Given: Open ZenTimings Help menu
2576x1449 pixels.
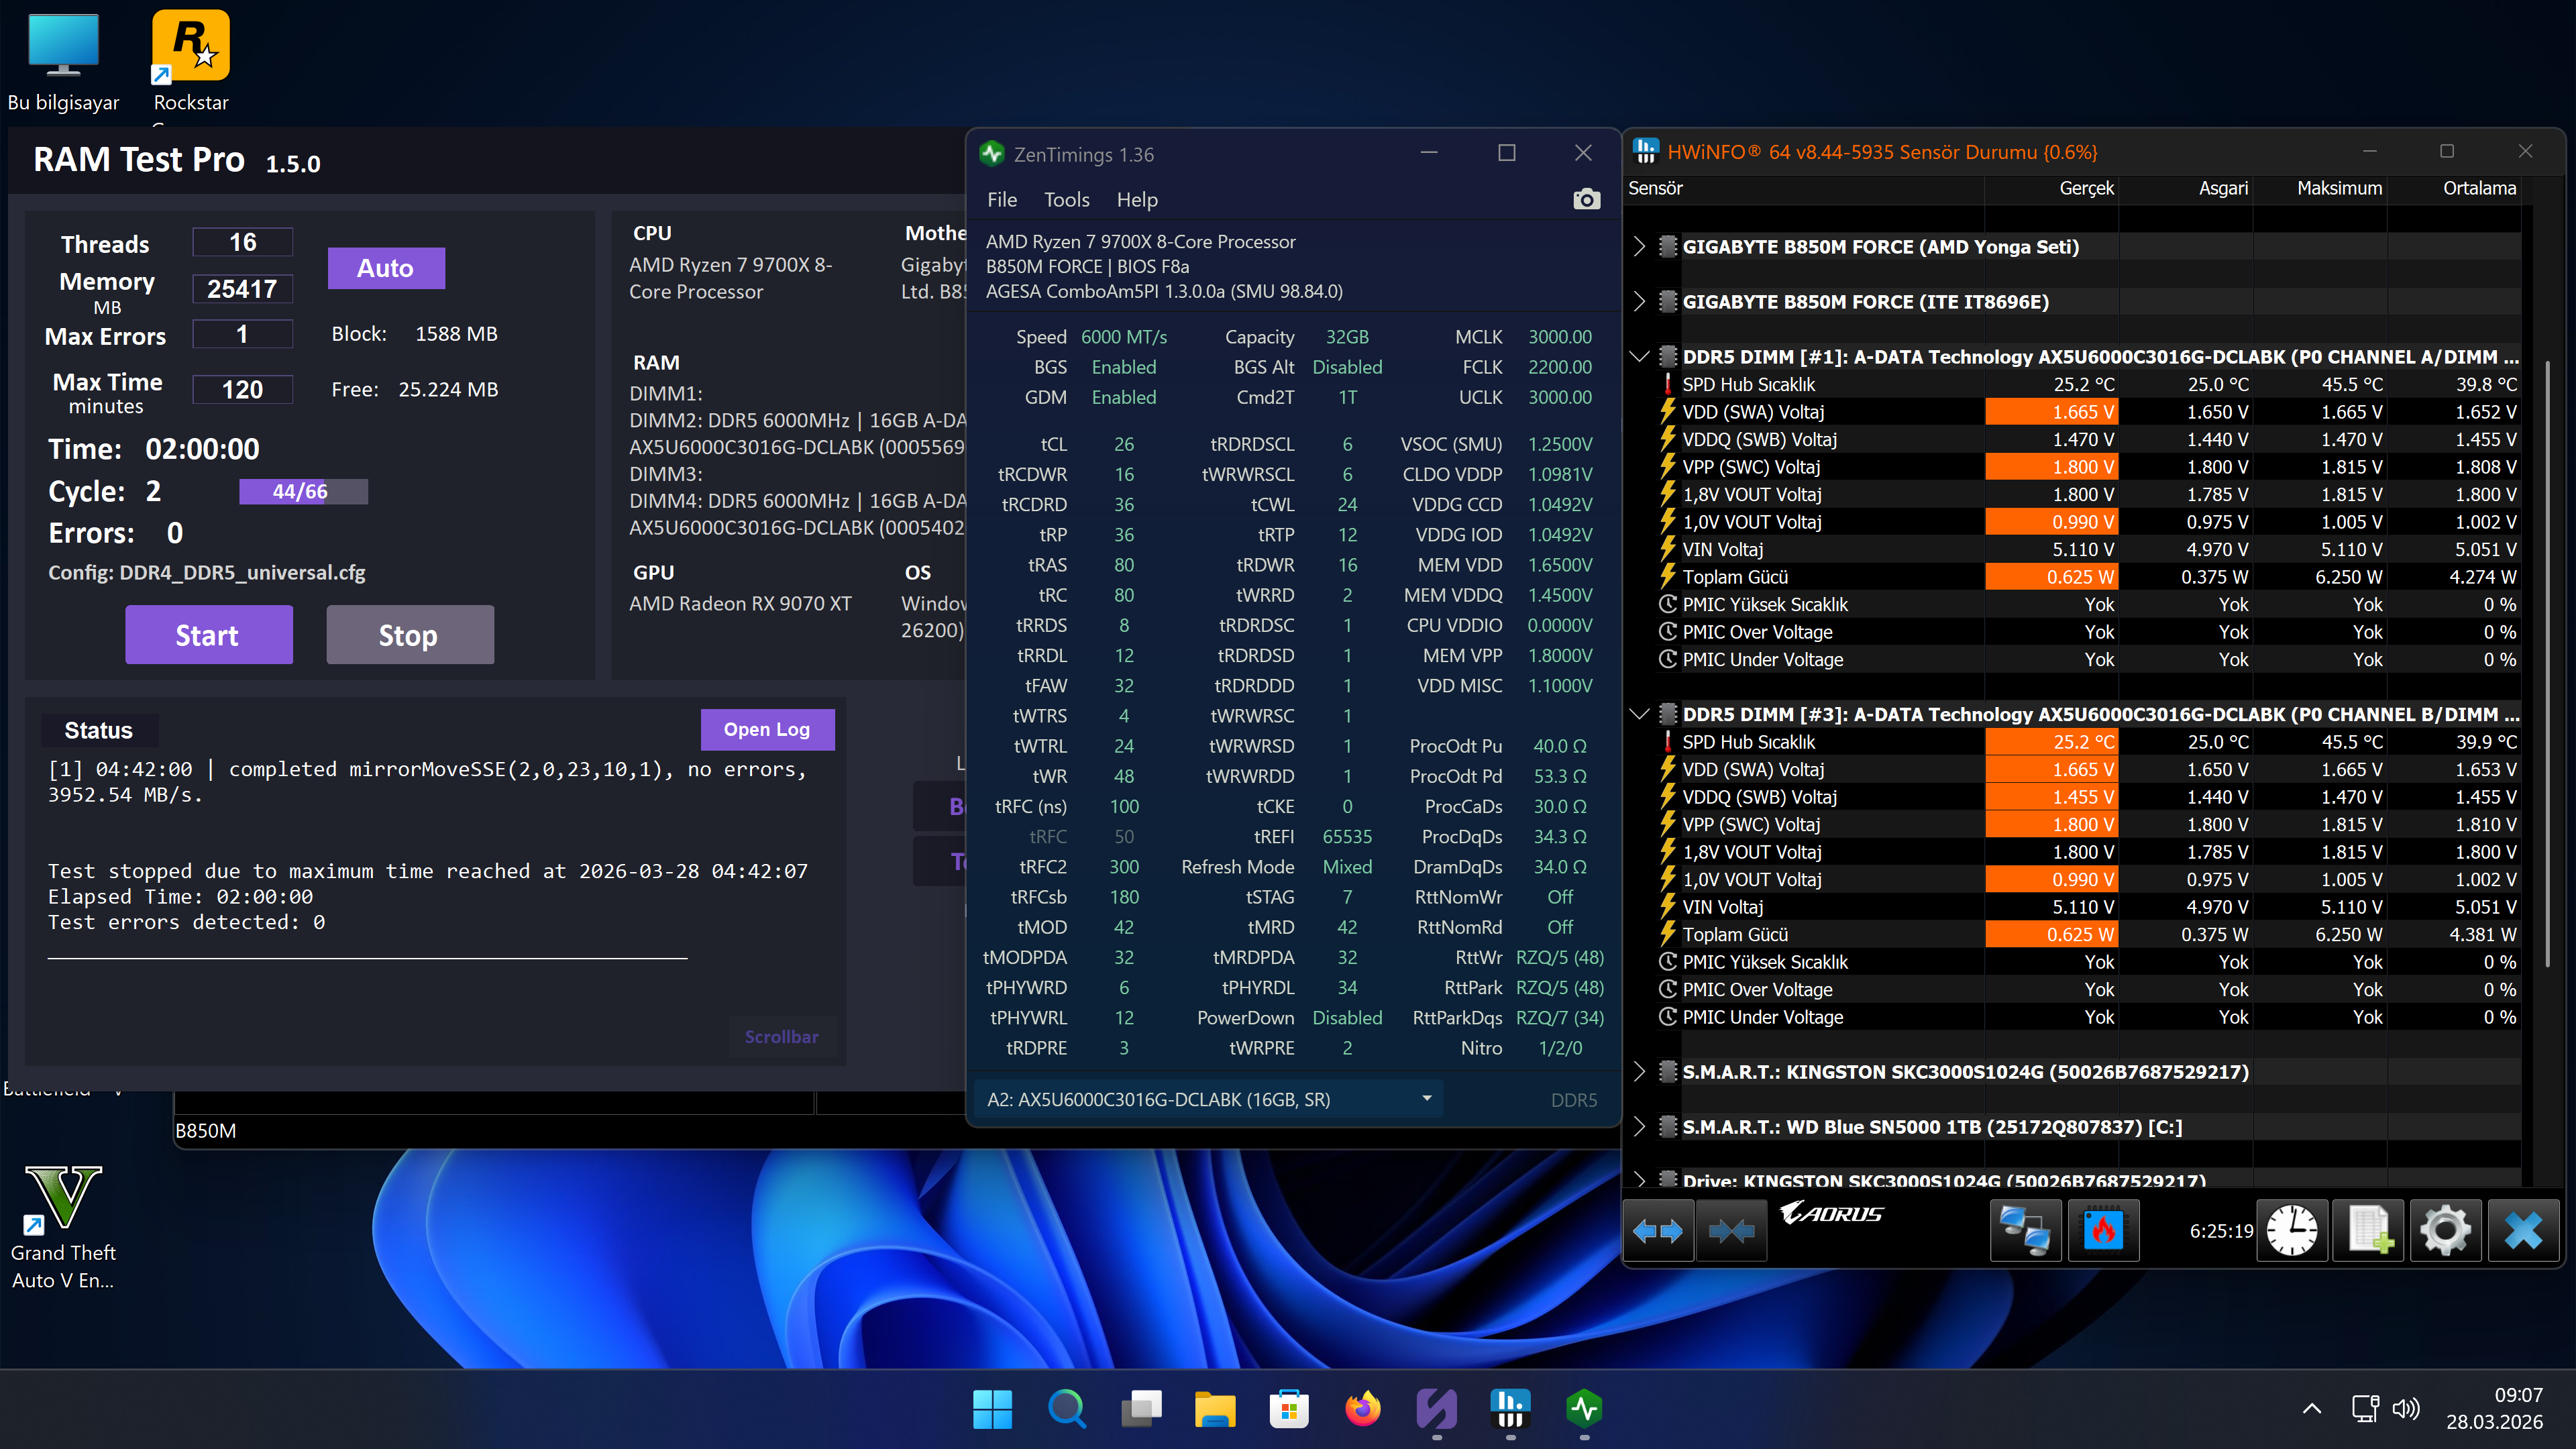Looking at the screenshot, I should pos(1137,200).
